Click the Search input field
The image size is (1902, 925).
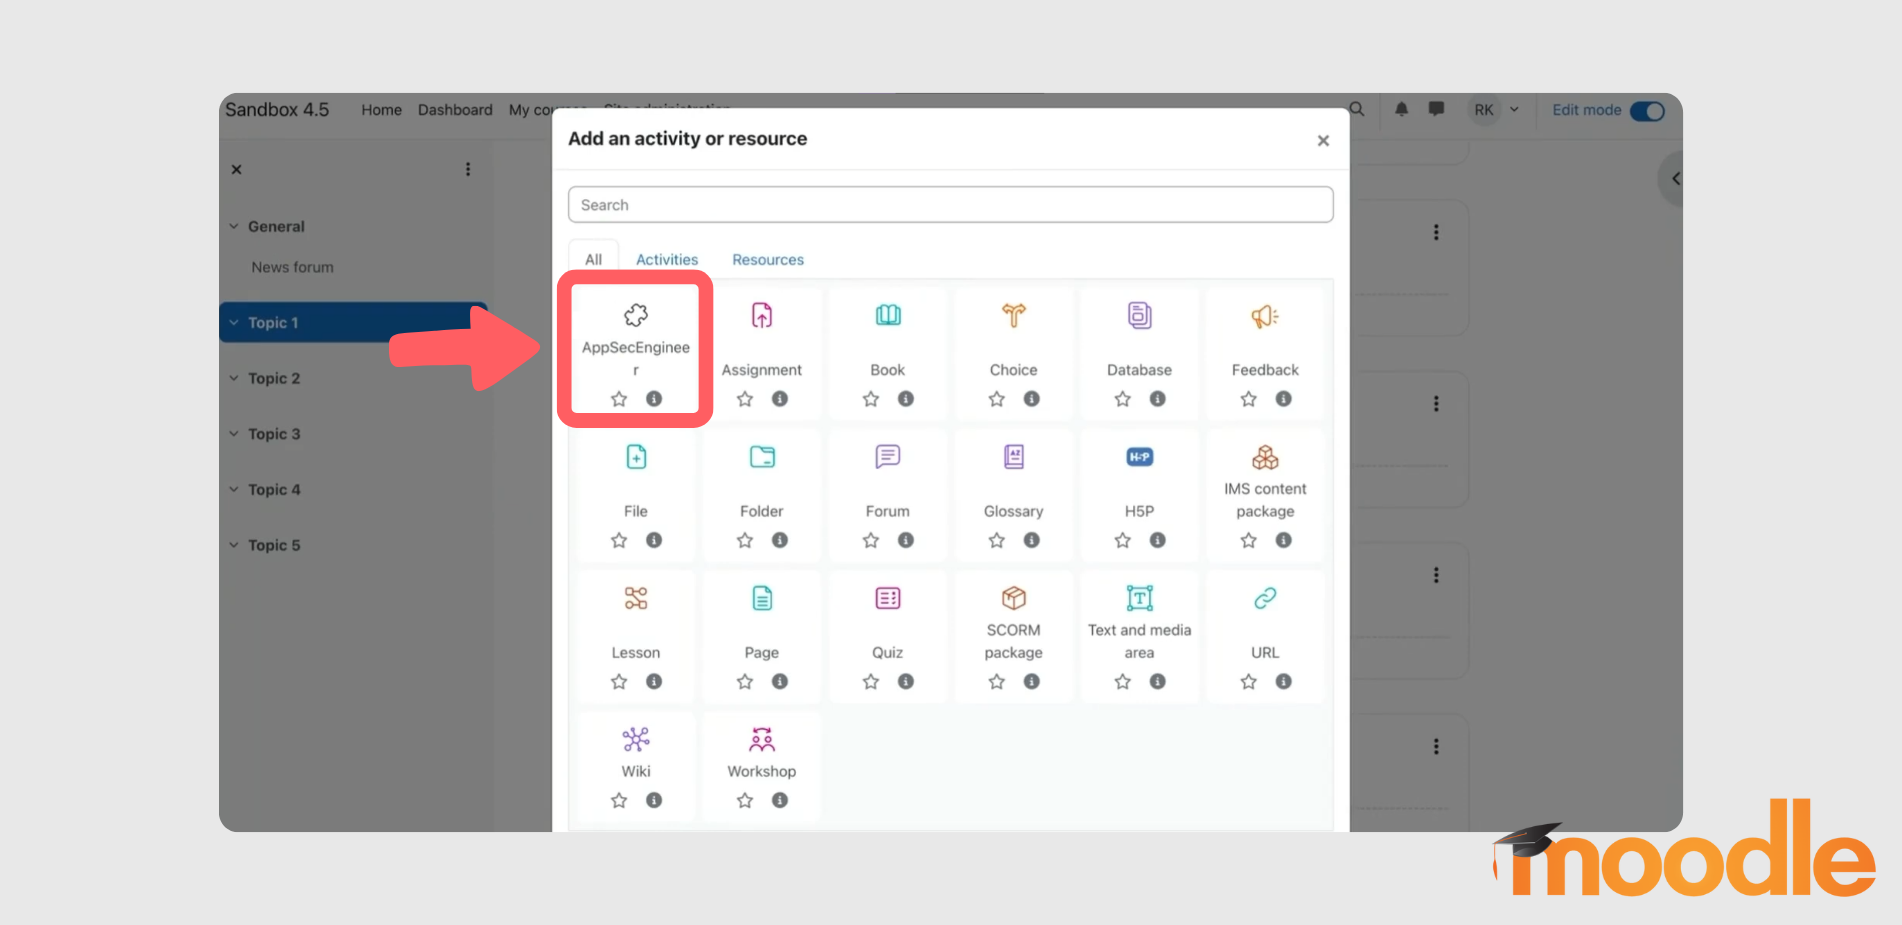pyautogui.click(x=949, y=204)
